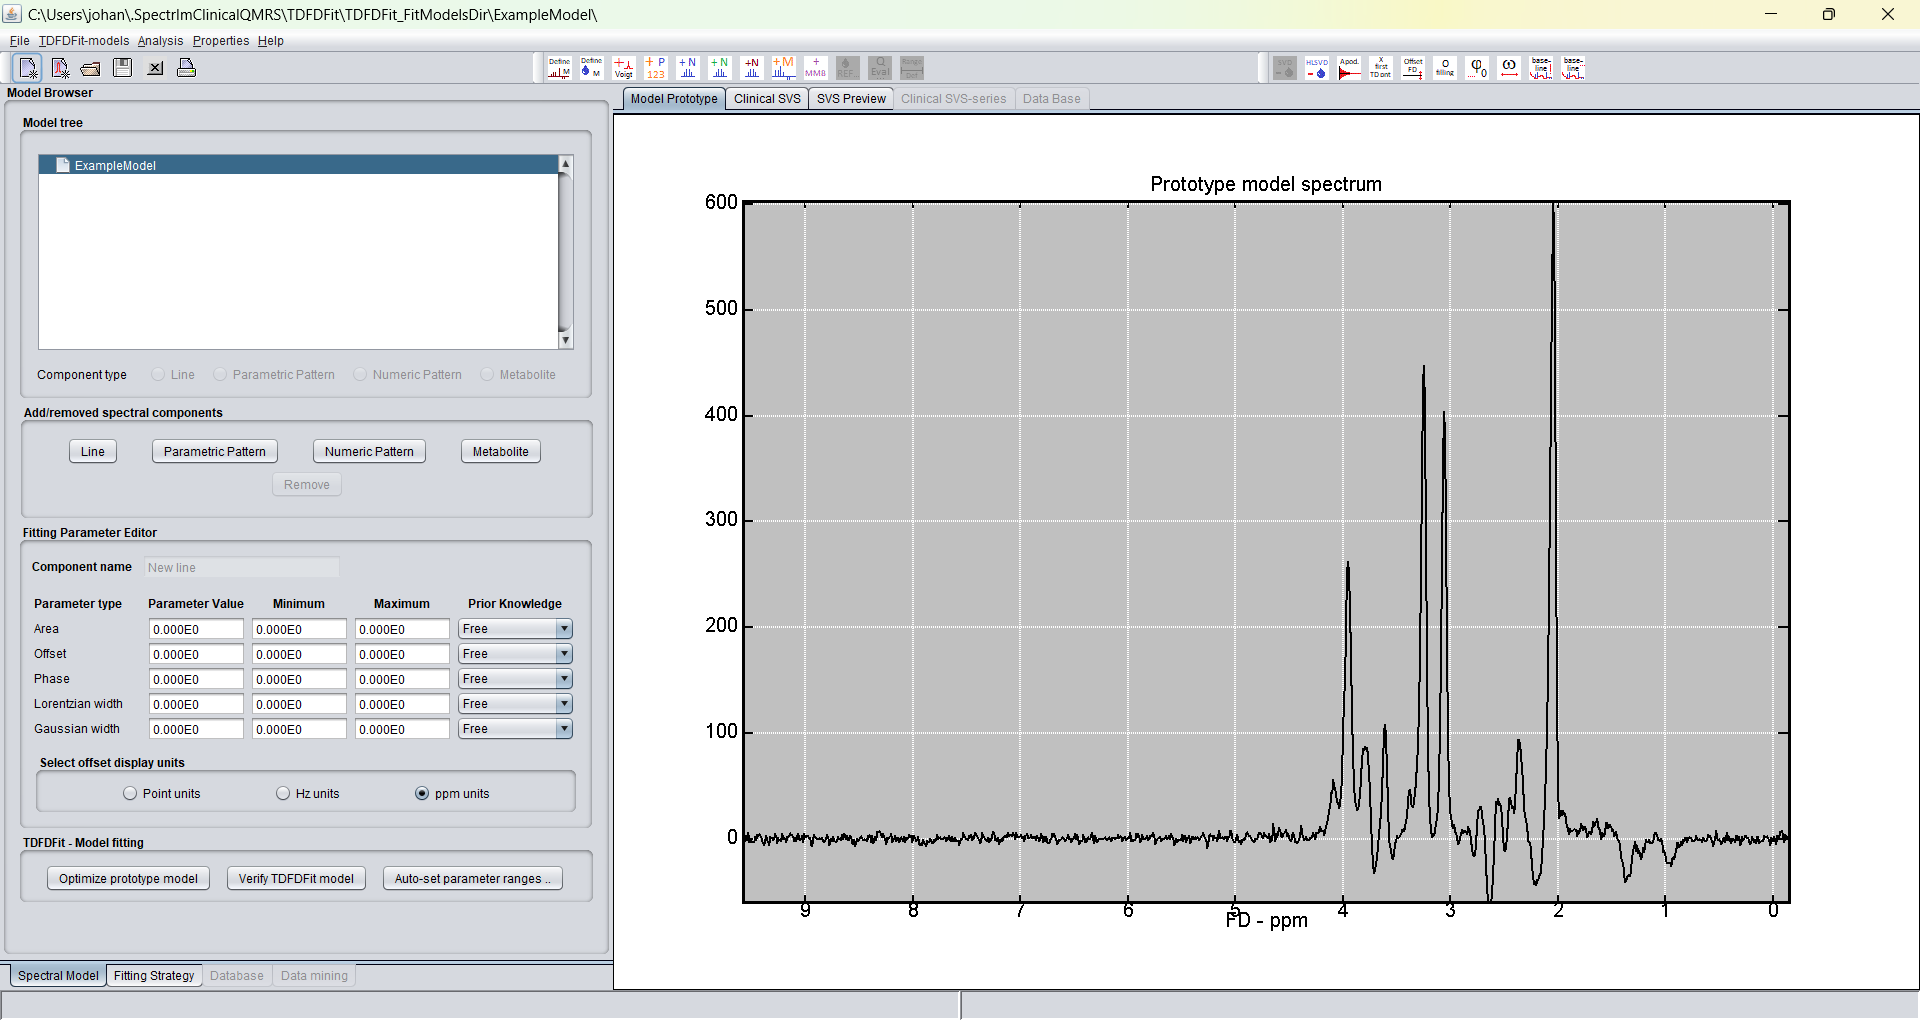This screenshot has height=1020, width=1921.
Task: Click the green +N numeric pattern icon
Action: [719, 68]
